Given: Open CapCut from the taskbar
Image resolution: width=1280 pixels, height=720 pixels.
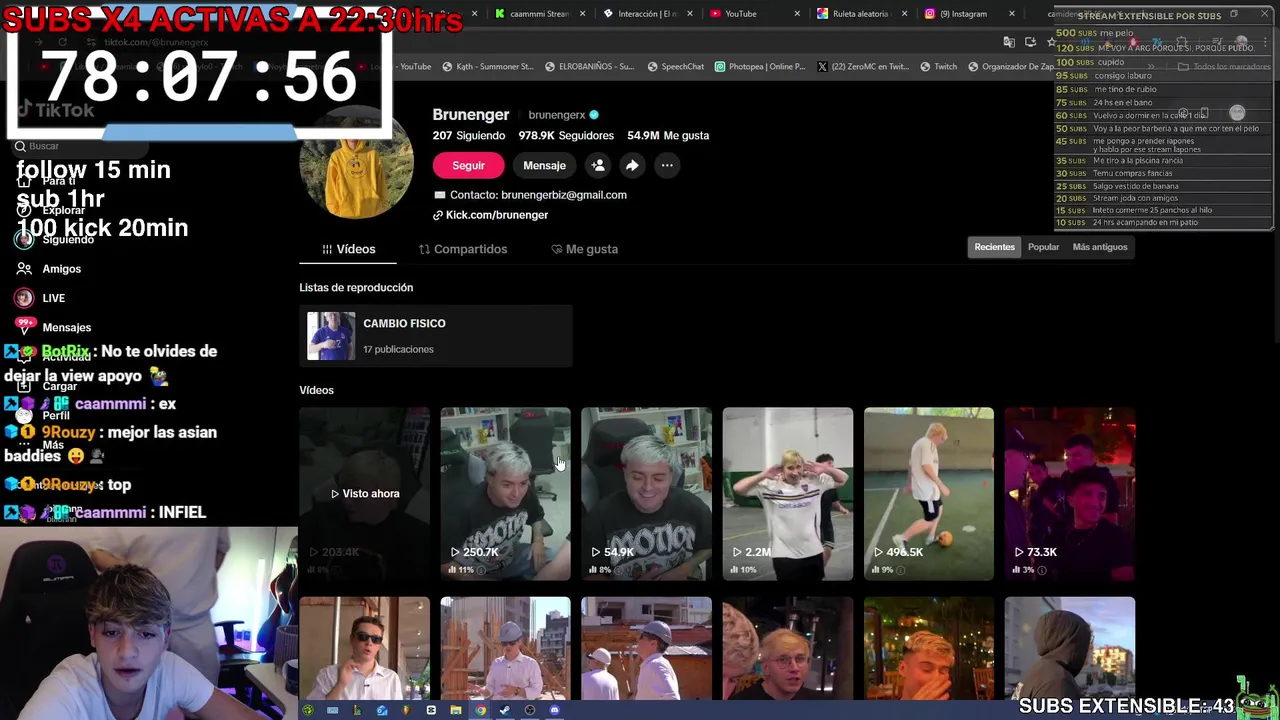Looking at the screenshot, I should point(431,710).
